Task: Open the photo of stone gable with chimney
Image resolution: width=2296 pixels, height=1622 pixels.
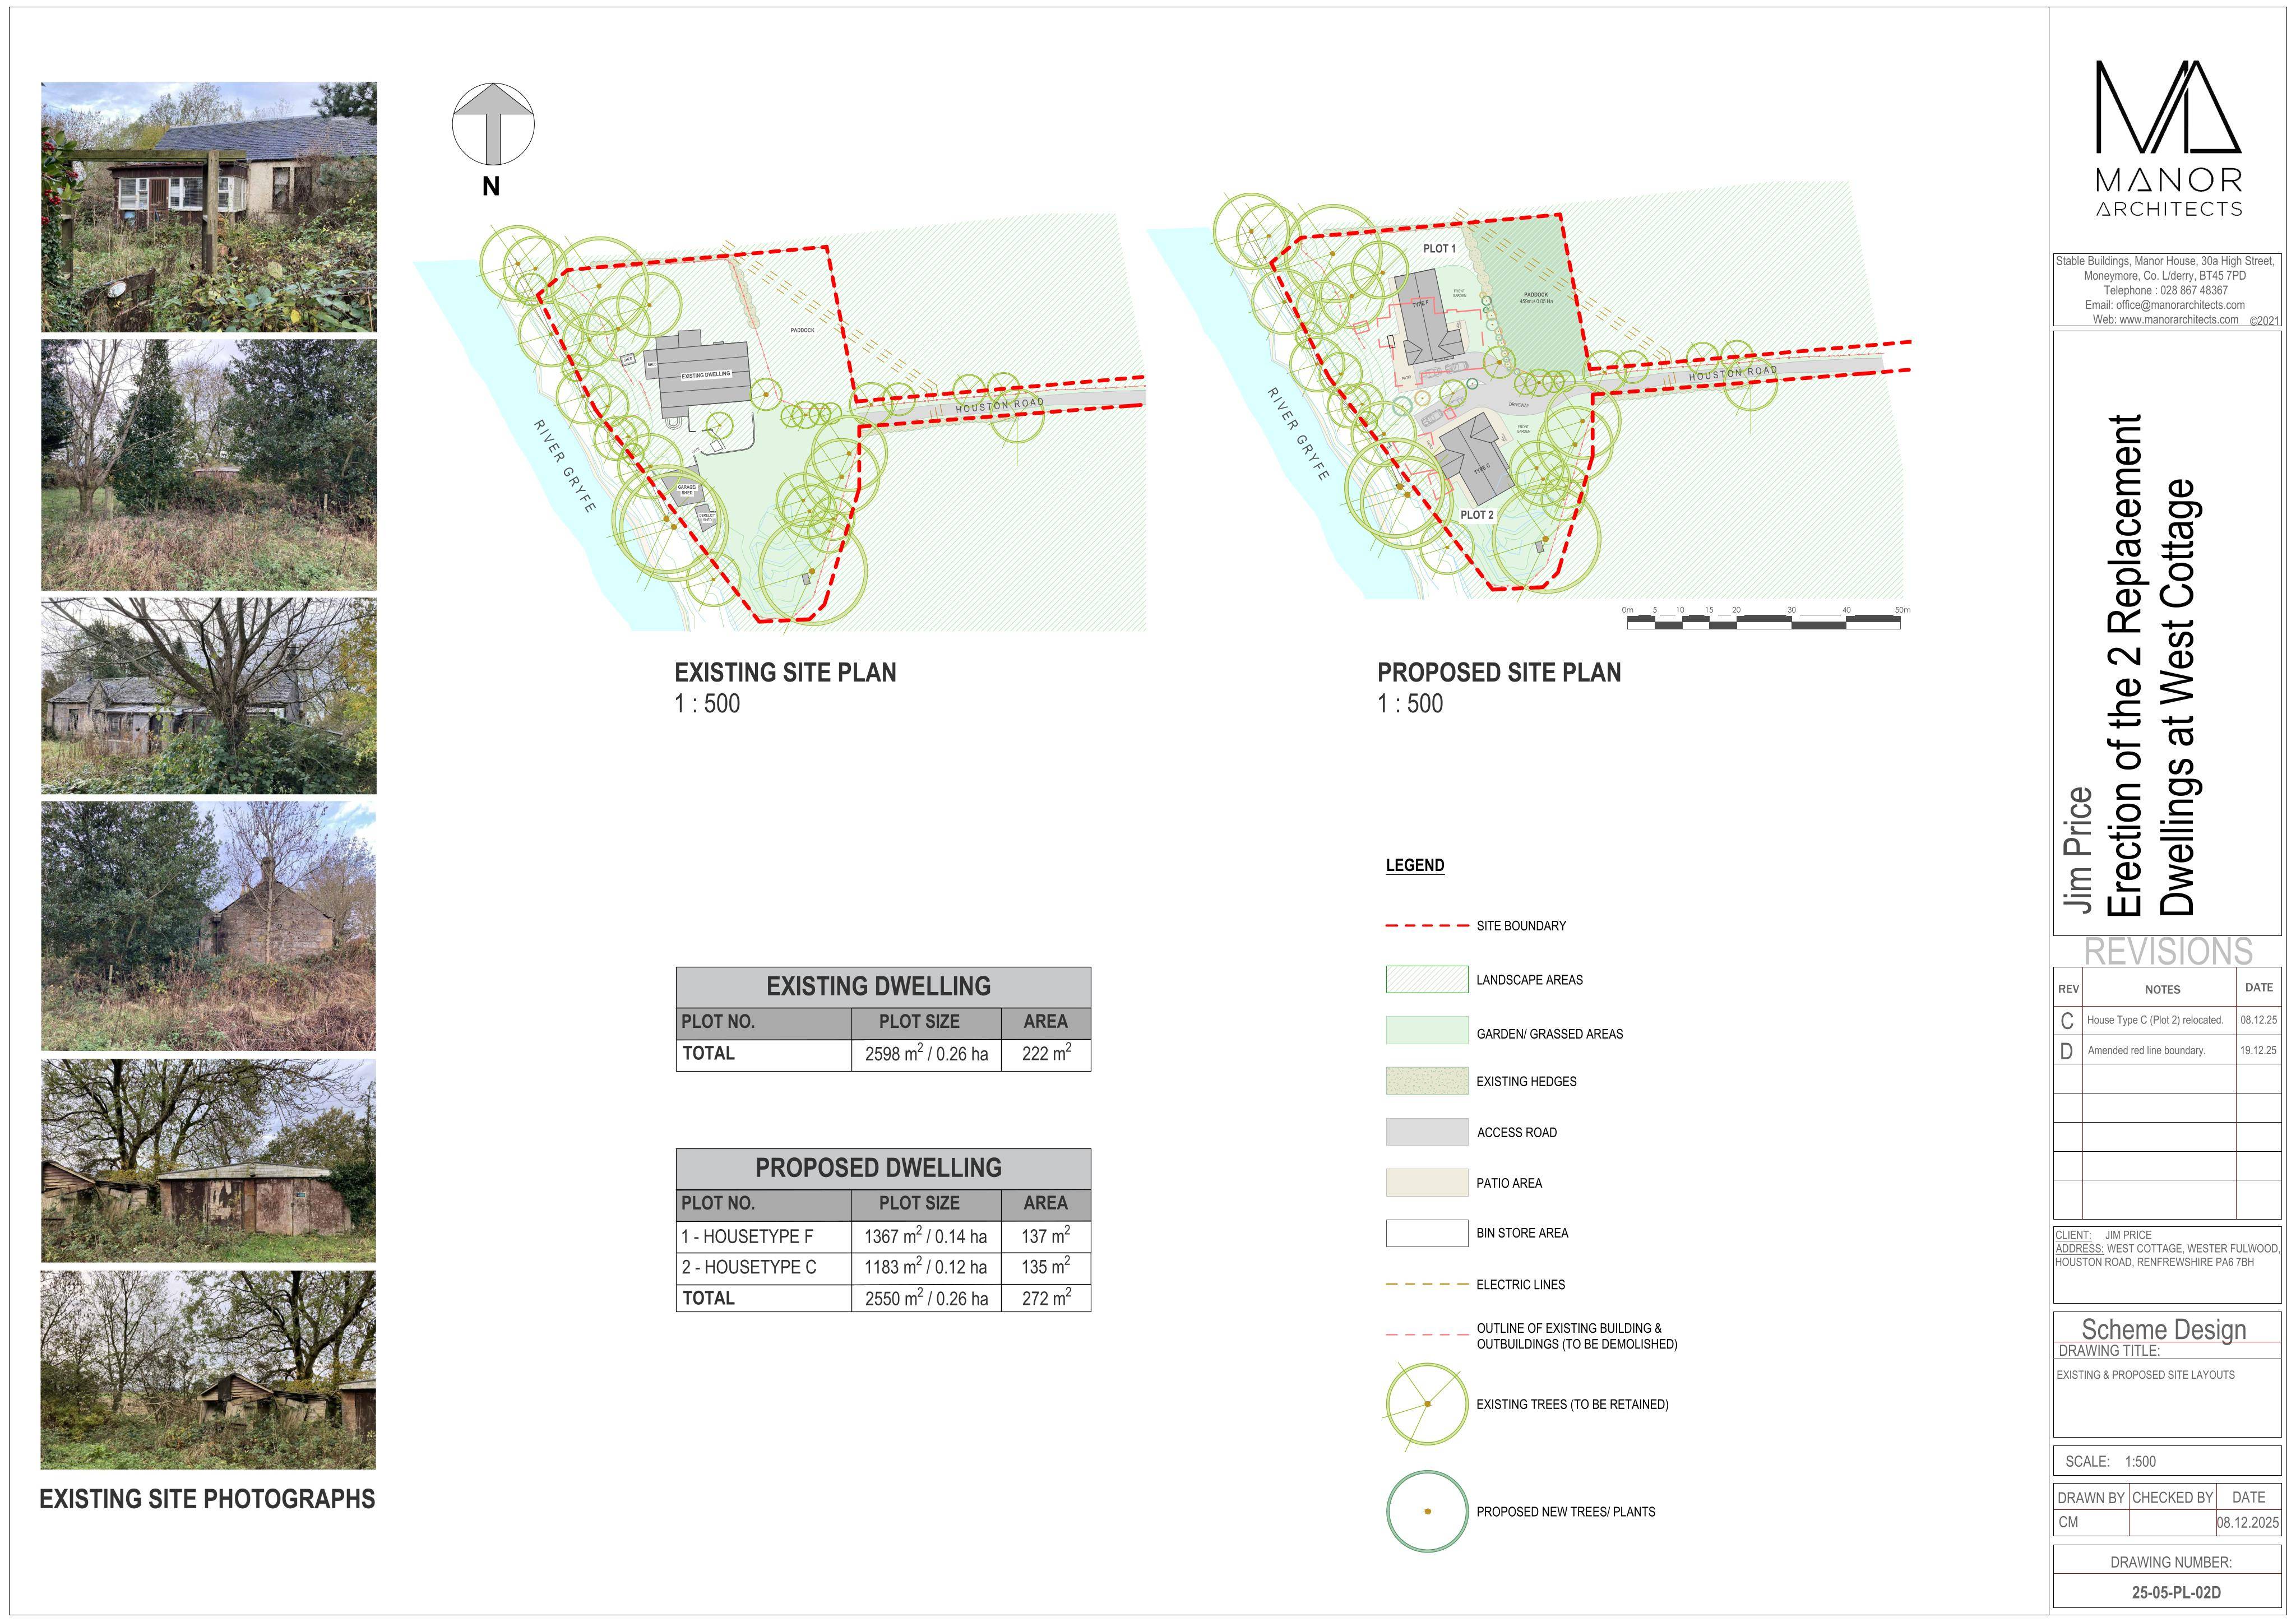Action: coord(209,926)
